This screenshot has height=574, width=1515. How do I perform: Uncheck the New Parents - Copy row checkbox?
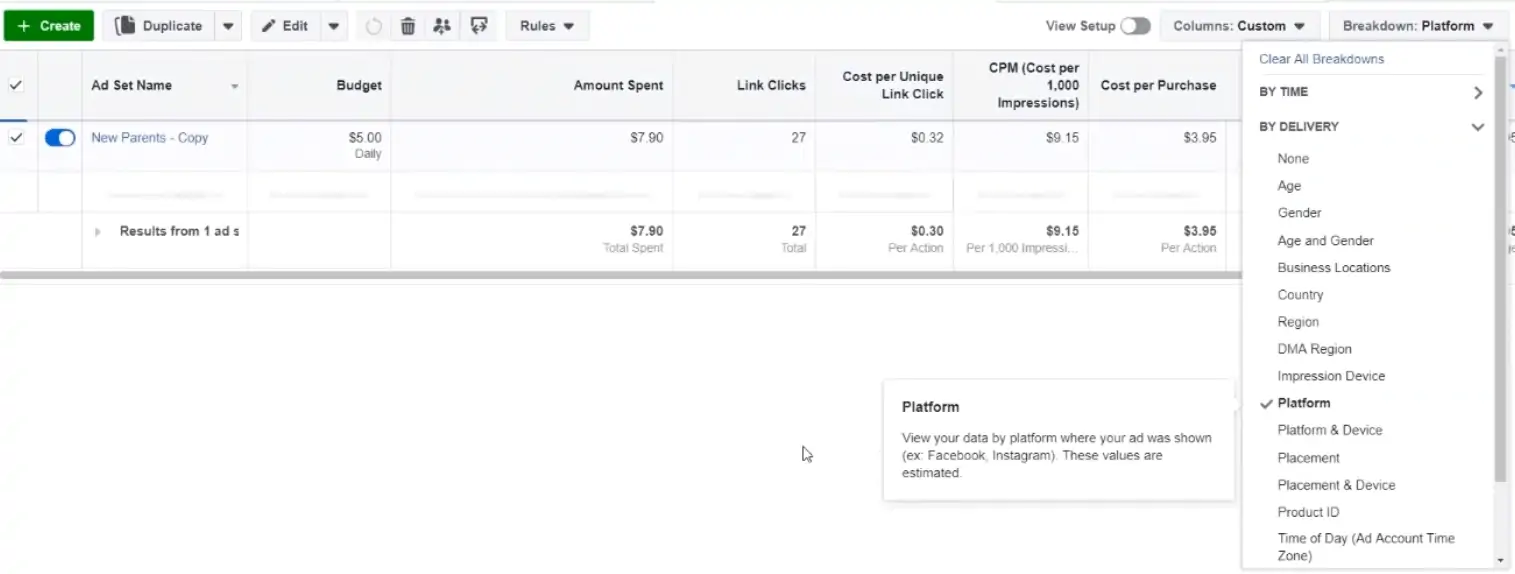[16, 138]
